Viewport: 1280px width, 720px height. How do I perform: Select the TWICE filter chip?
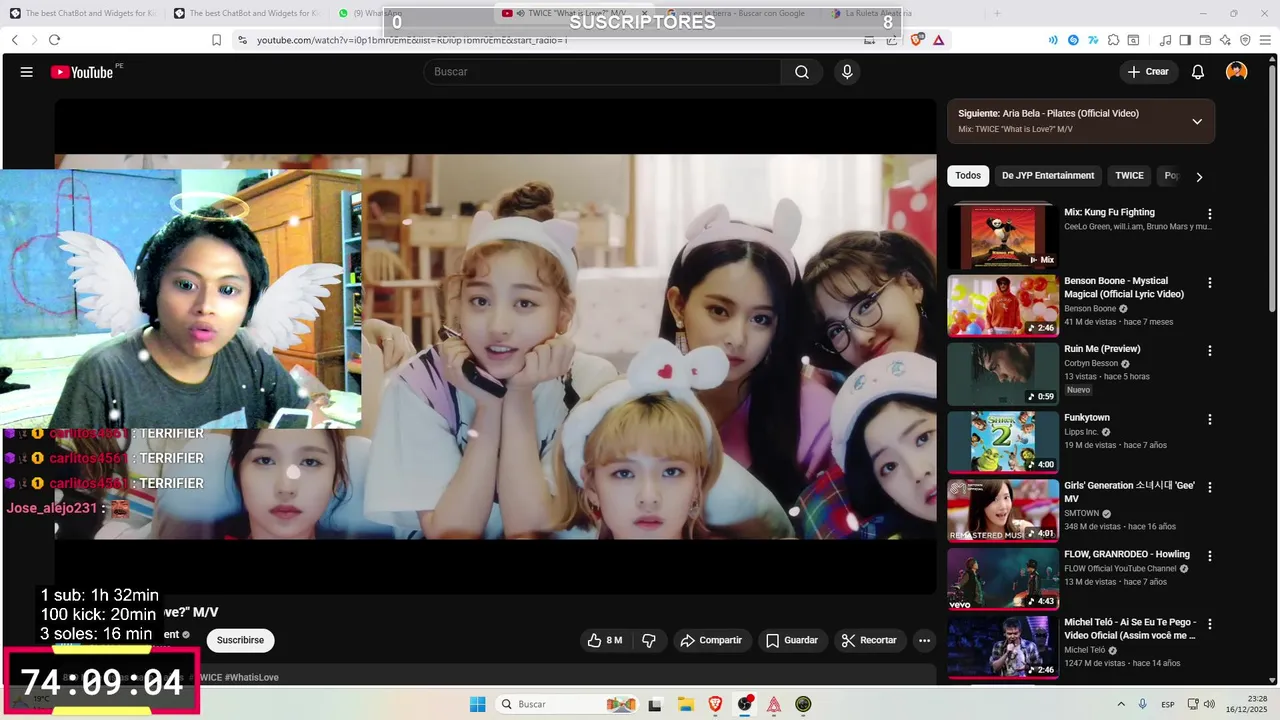1129,176
